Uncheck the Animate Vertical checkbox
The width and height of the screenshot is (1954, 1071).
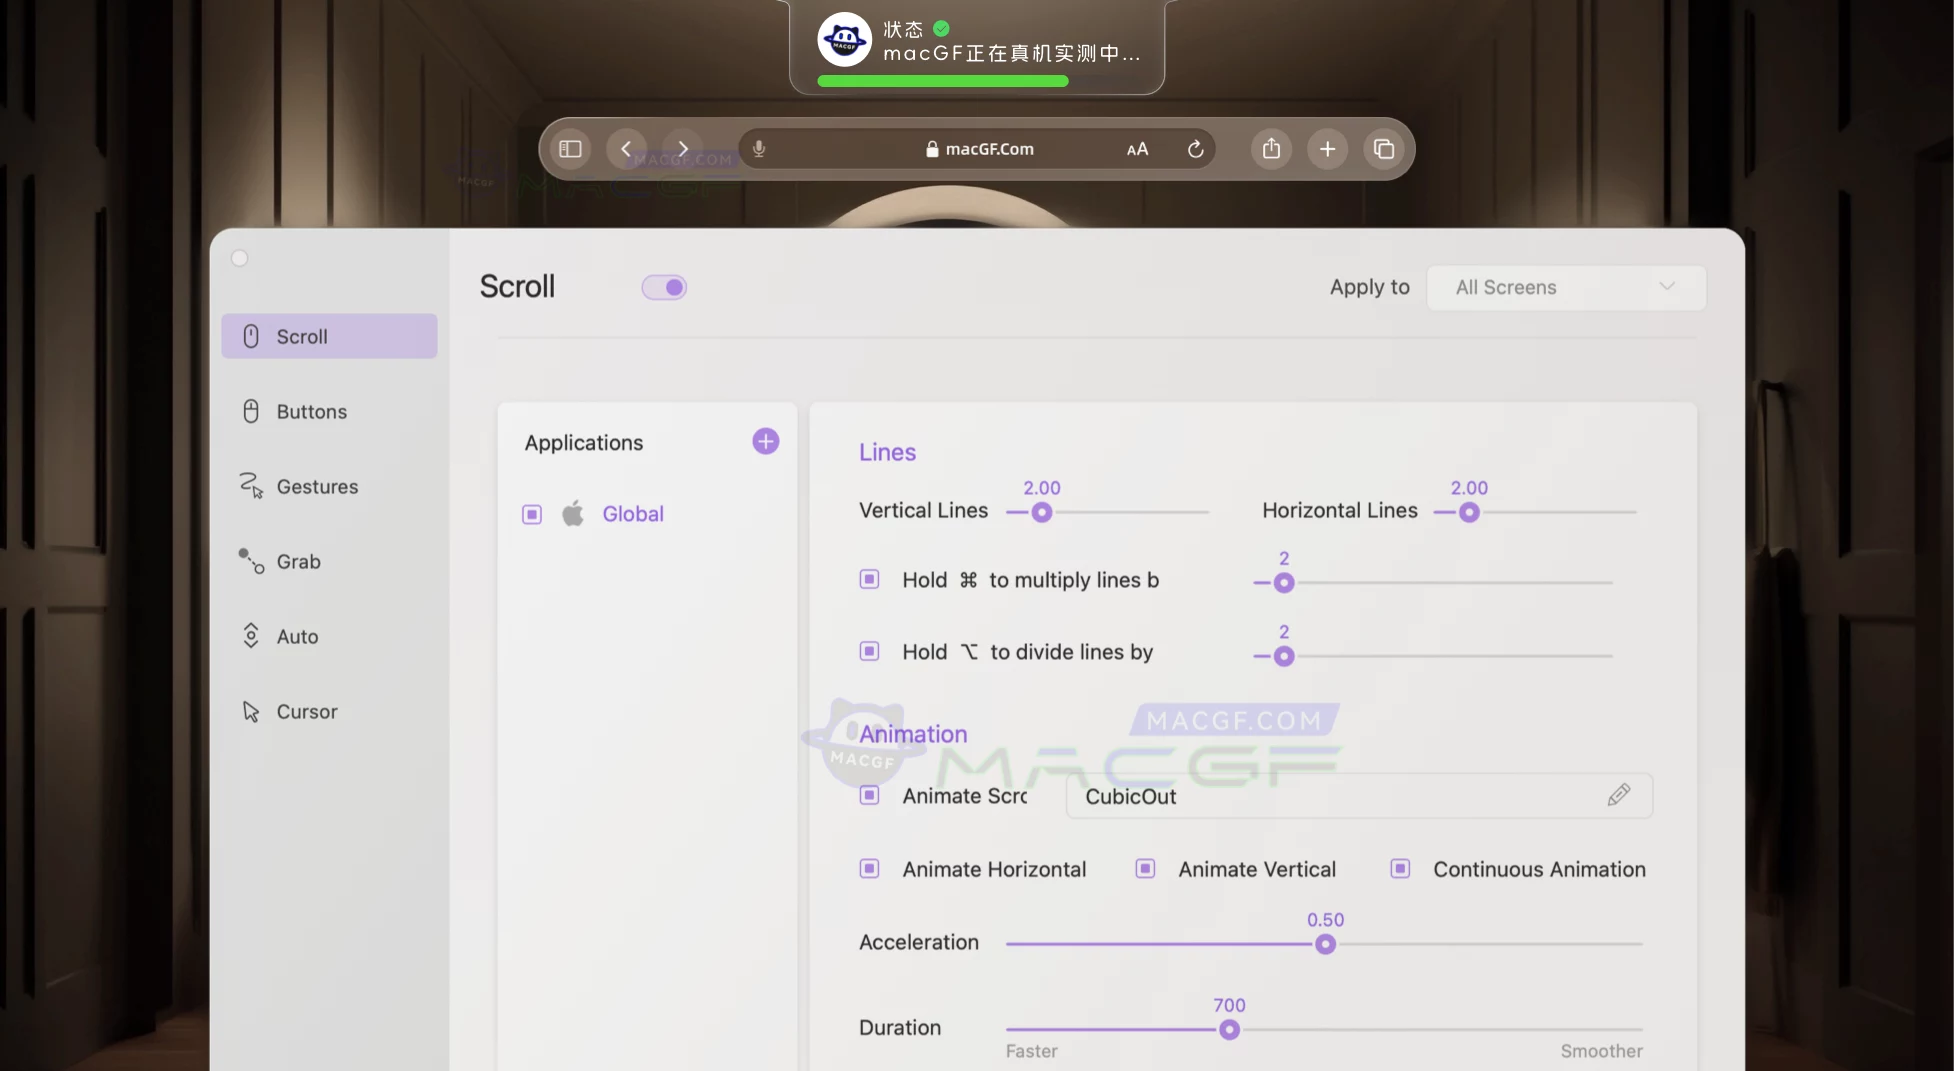click(1144, 868)
